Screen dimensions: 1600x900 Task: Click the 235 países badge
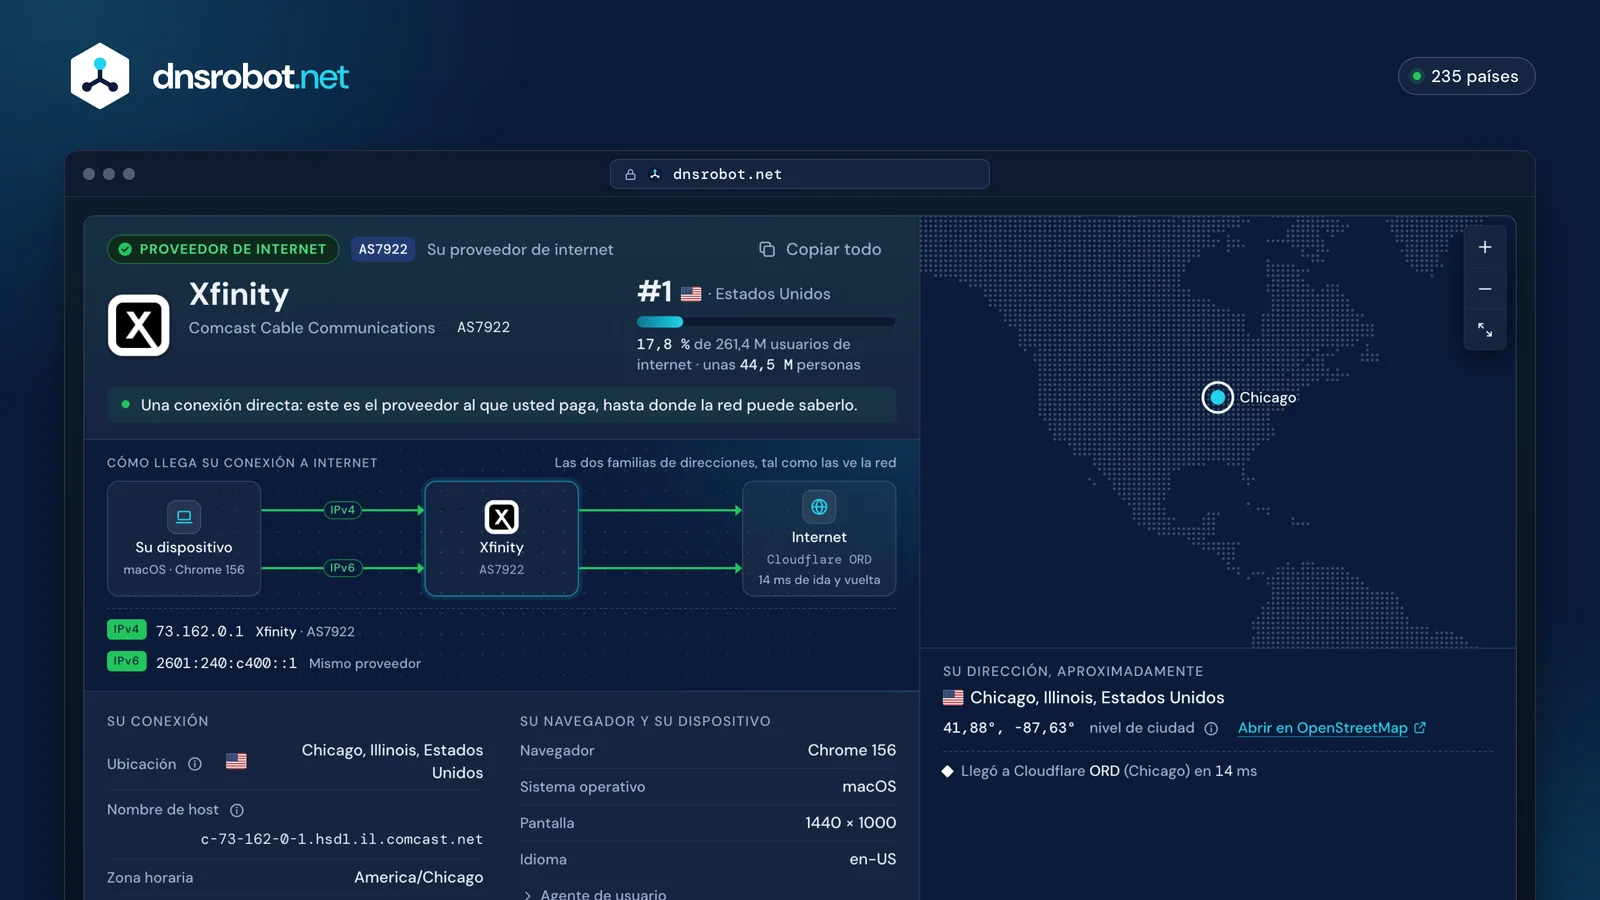(1466, 76)
